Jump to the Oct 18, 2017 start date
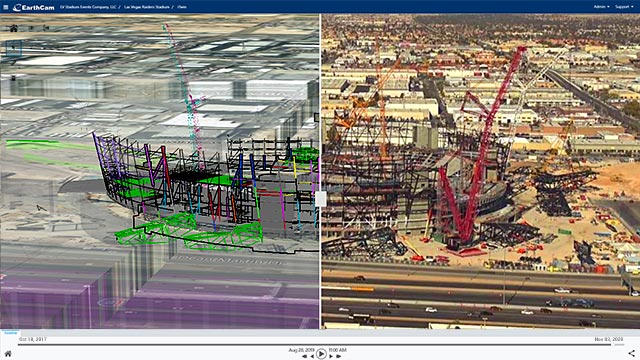640x360 pixels. [x=33, y=339]
